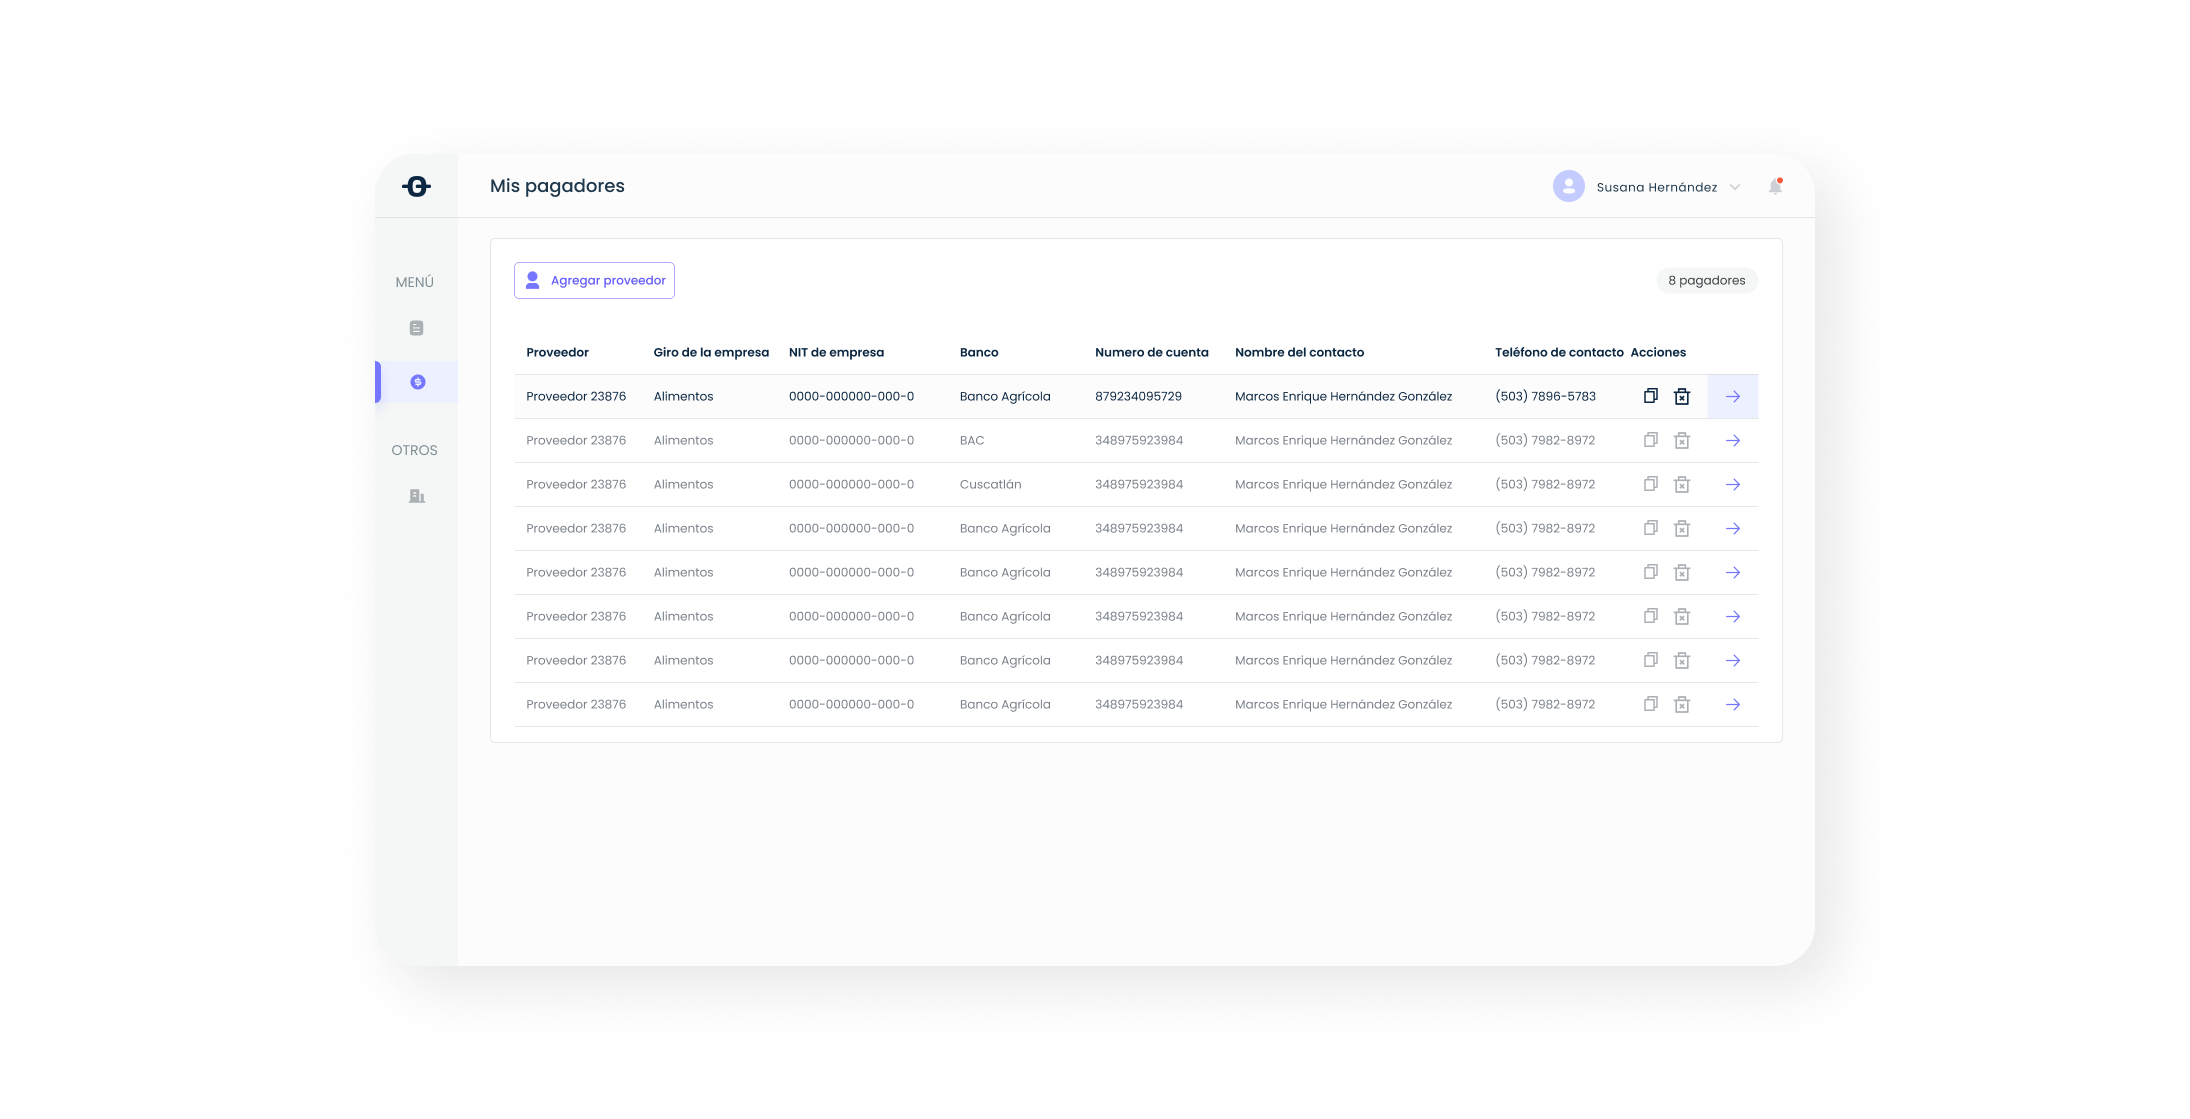Select the dollar coin sidebar icon

pos(418,382)
